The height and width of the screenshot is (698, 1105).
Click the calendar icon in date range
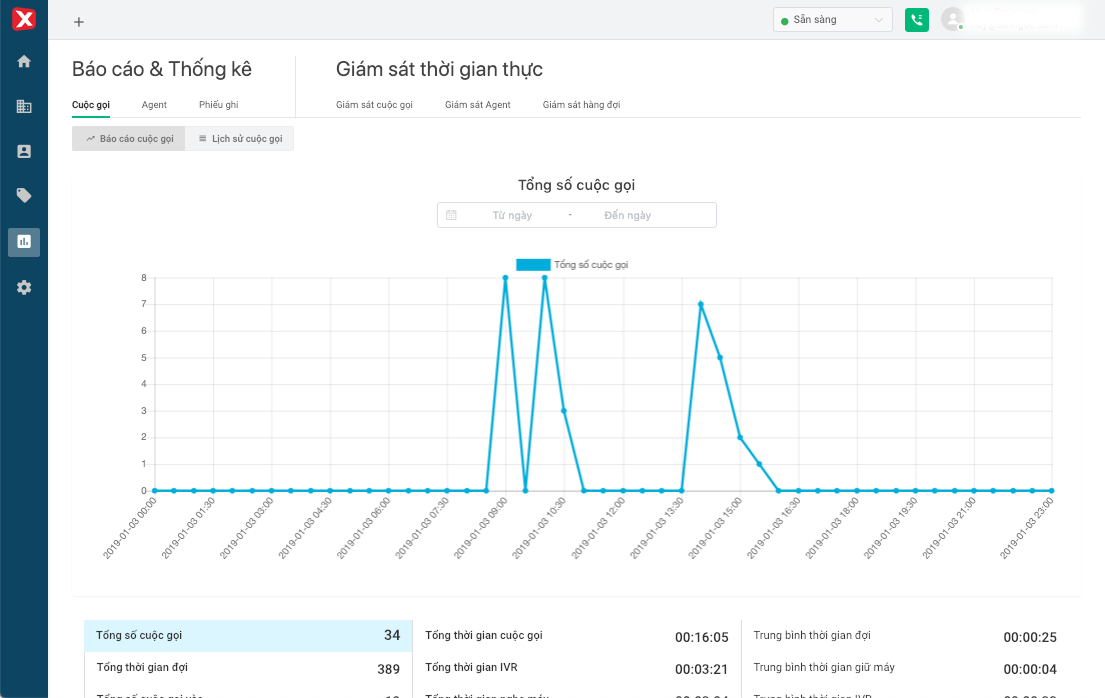tap(451, 215)
